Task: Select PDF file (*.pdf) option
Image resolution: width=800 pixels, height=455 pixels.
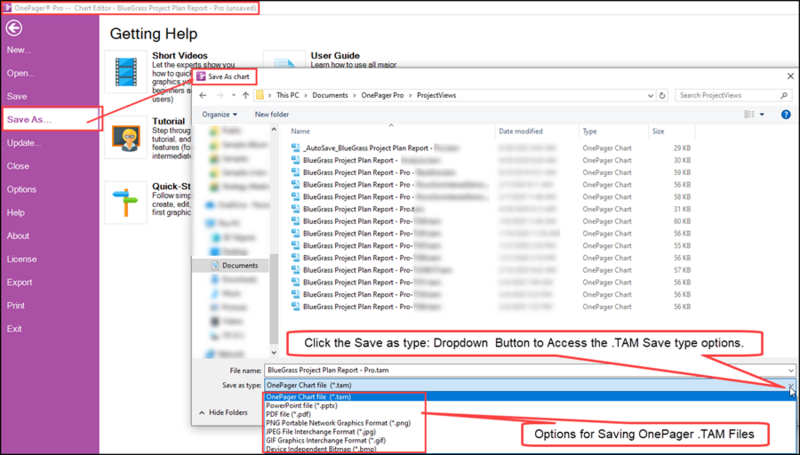Action: coord(288,414)
